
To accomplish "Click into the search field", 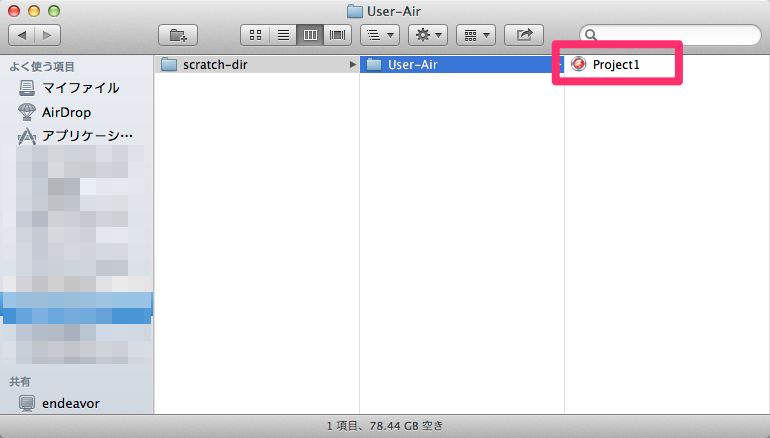I will pos(670,35).
